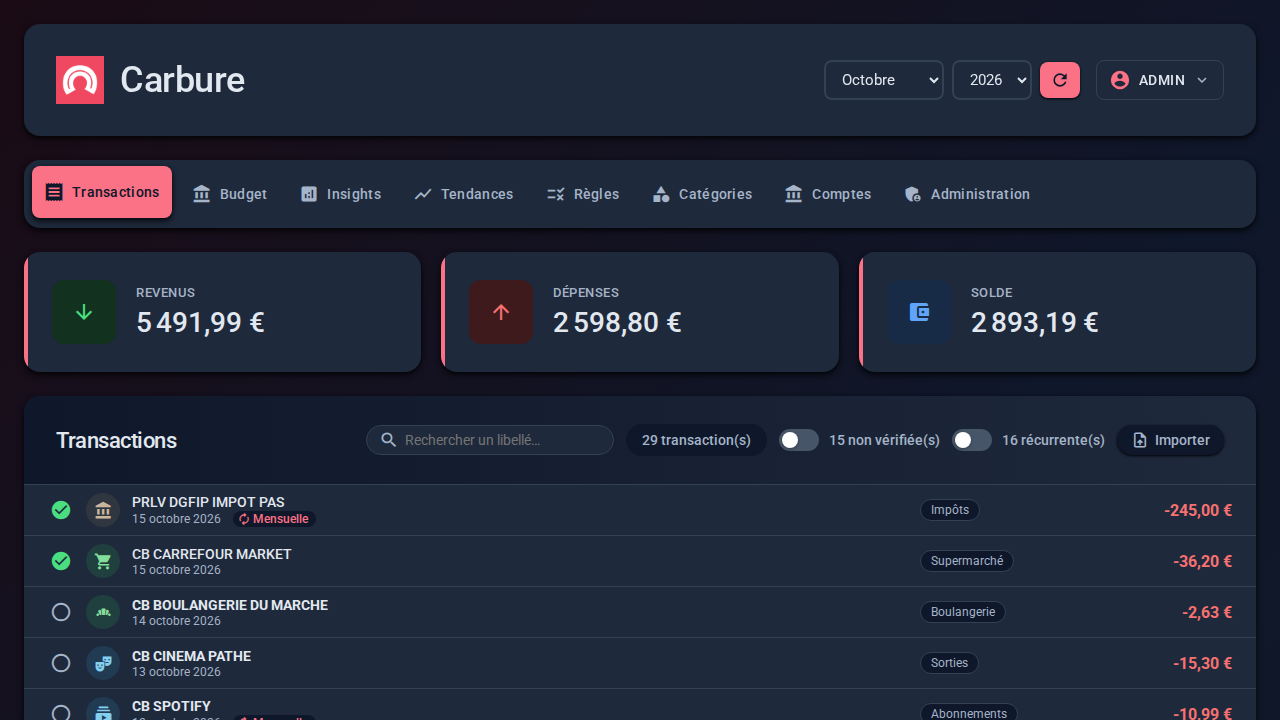Open the month dropdown showing Octobre
The width and height of the screenshot is (1280, 720).
click(x=884, y=80)
